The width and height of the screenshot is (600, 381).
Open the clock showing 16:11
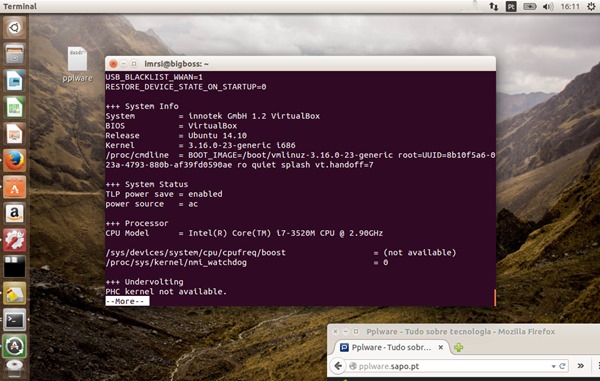click(570, 7)
